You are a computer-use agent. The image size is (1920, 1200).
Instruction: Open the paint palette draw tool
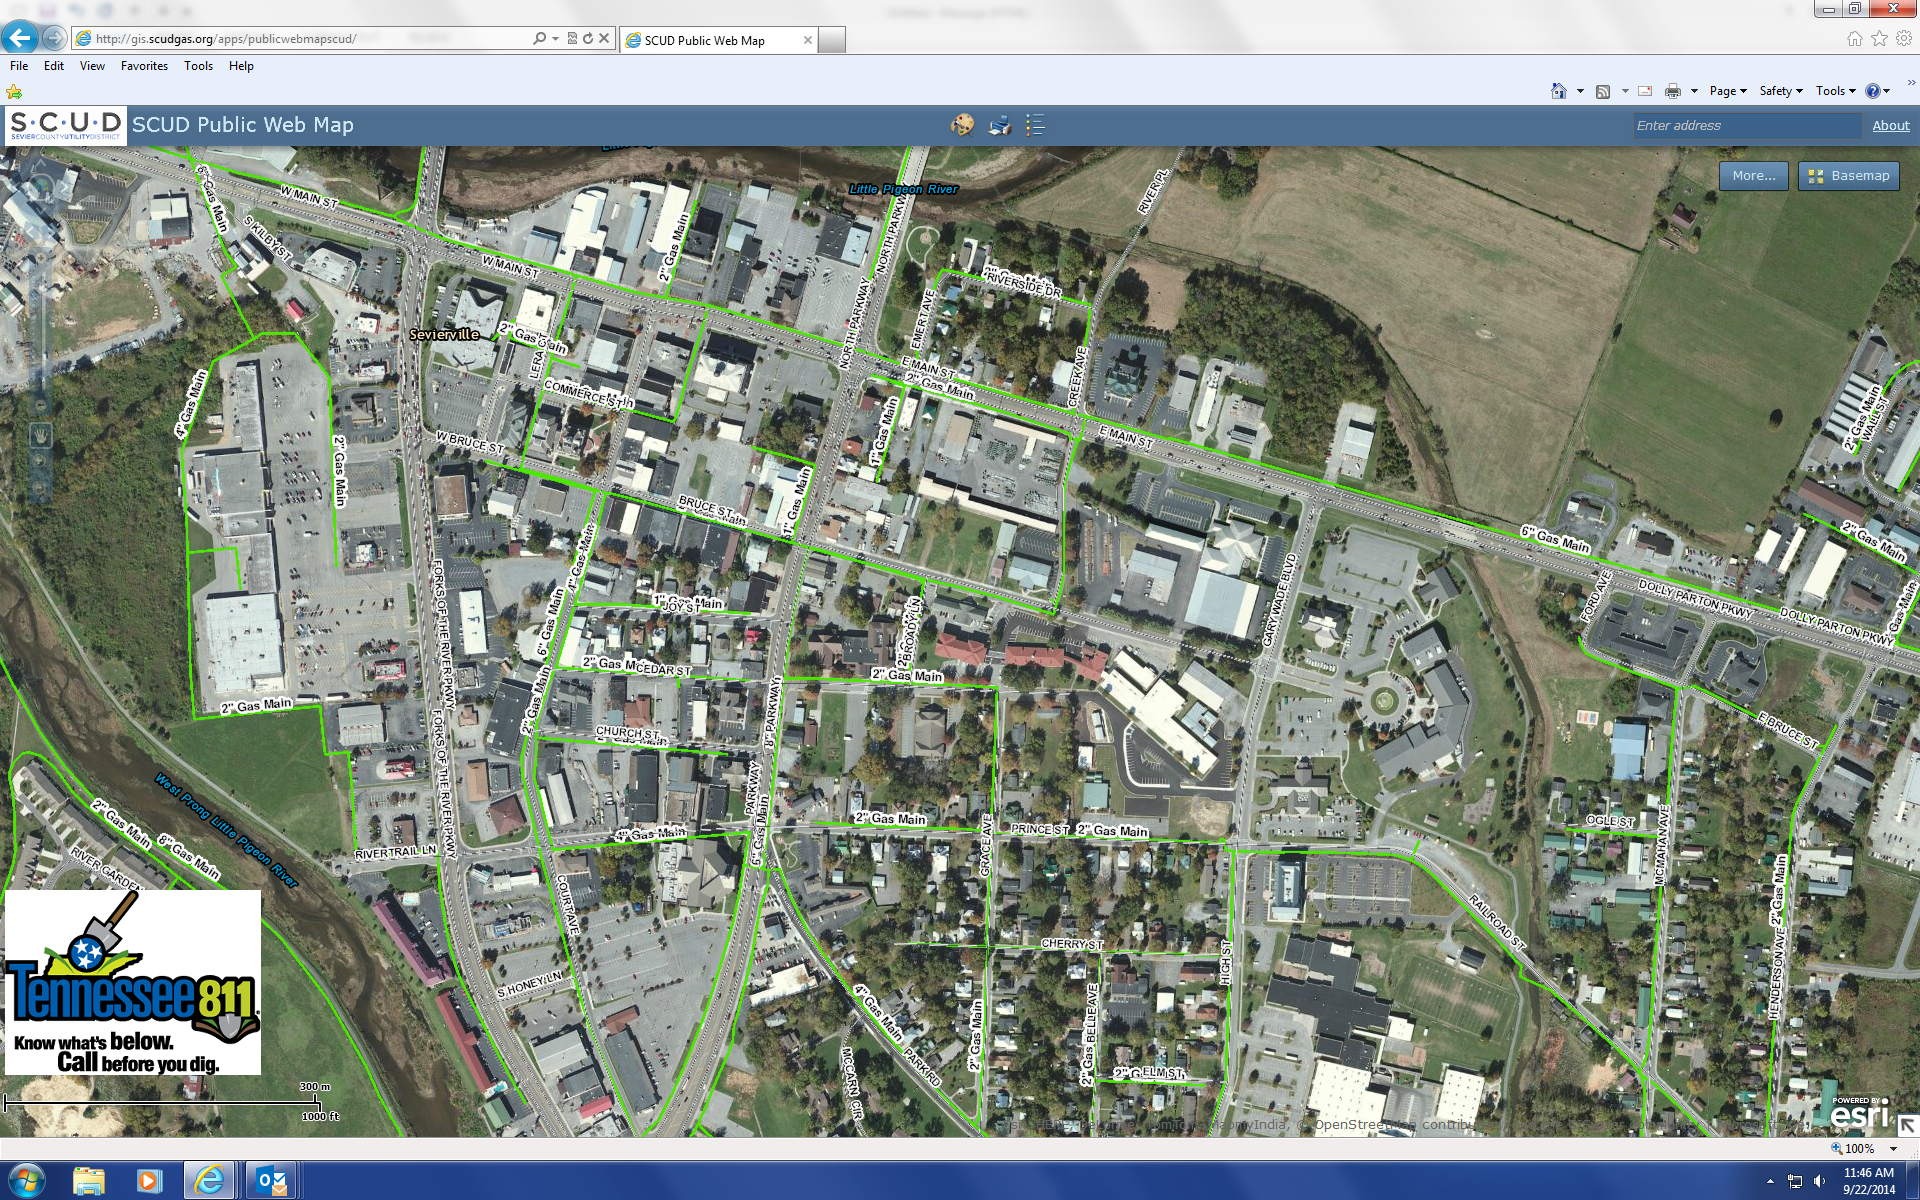click(x=962, y=125)
